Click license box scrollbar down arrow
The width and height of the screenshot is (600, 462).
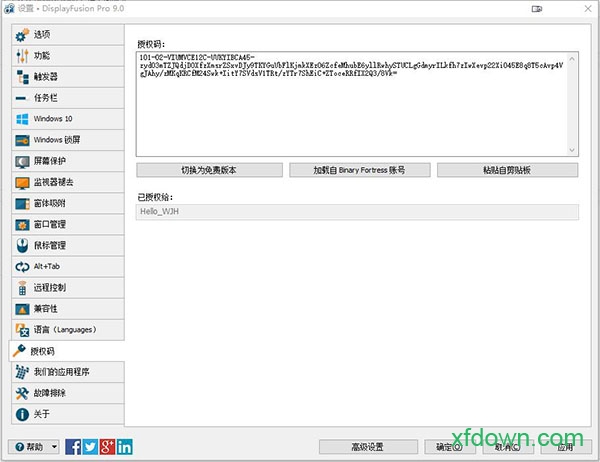click(572, 150)
